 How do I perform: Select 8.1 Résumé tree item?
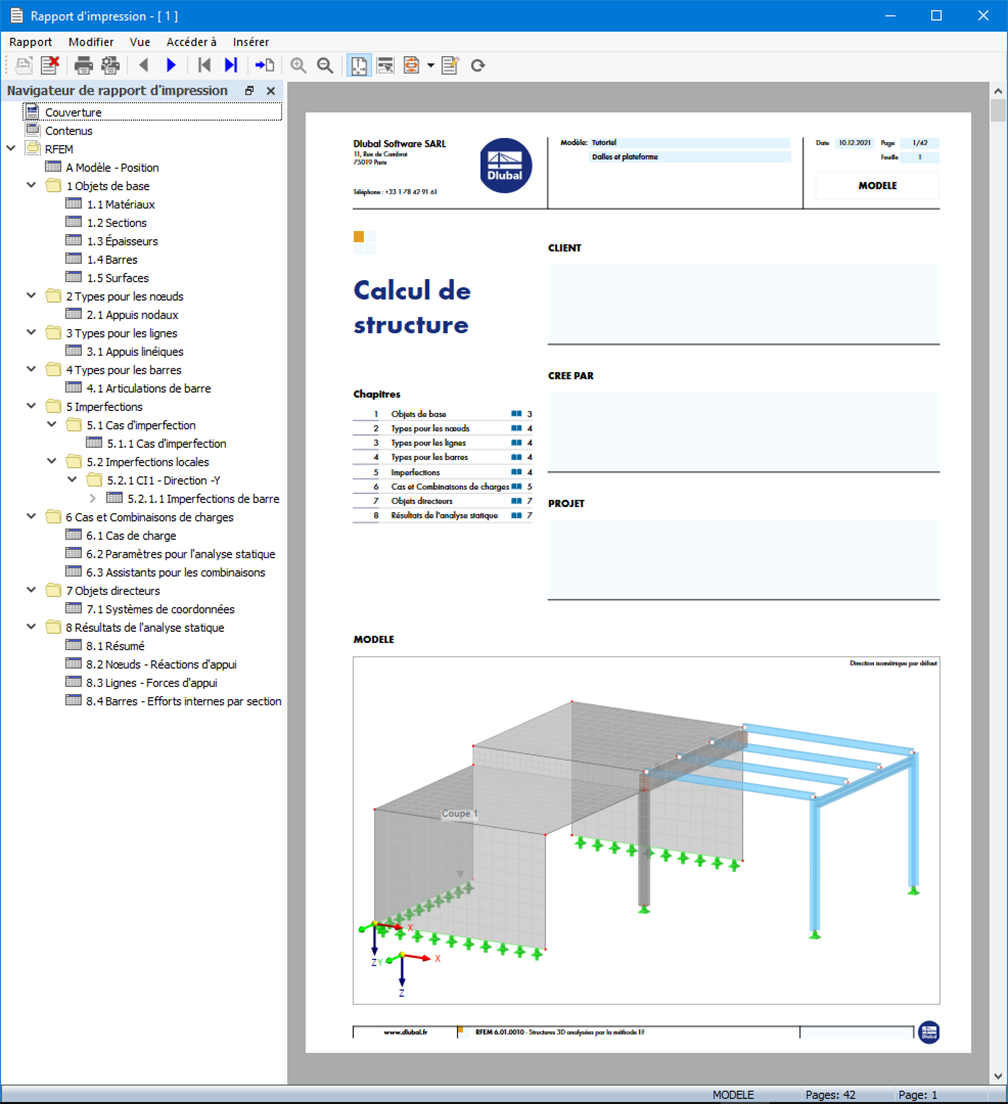tap(115, 646)
